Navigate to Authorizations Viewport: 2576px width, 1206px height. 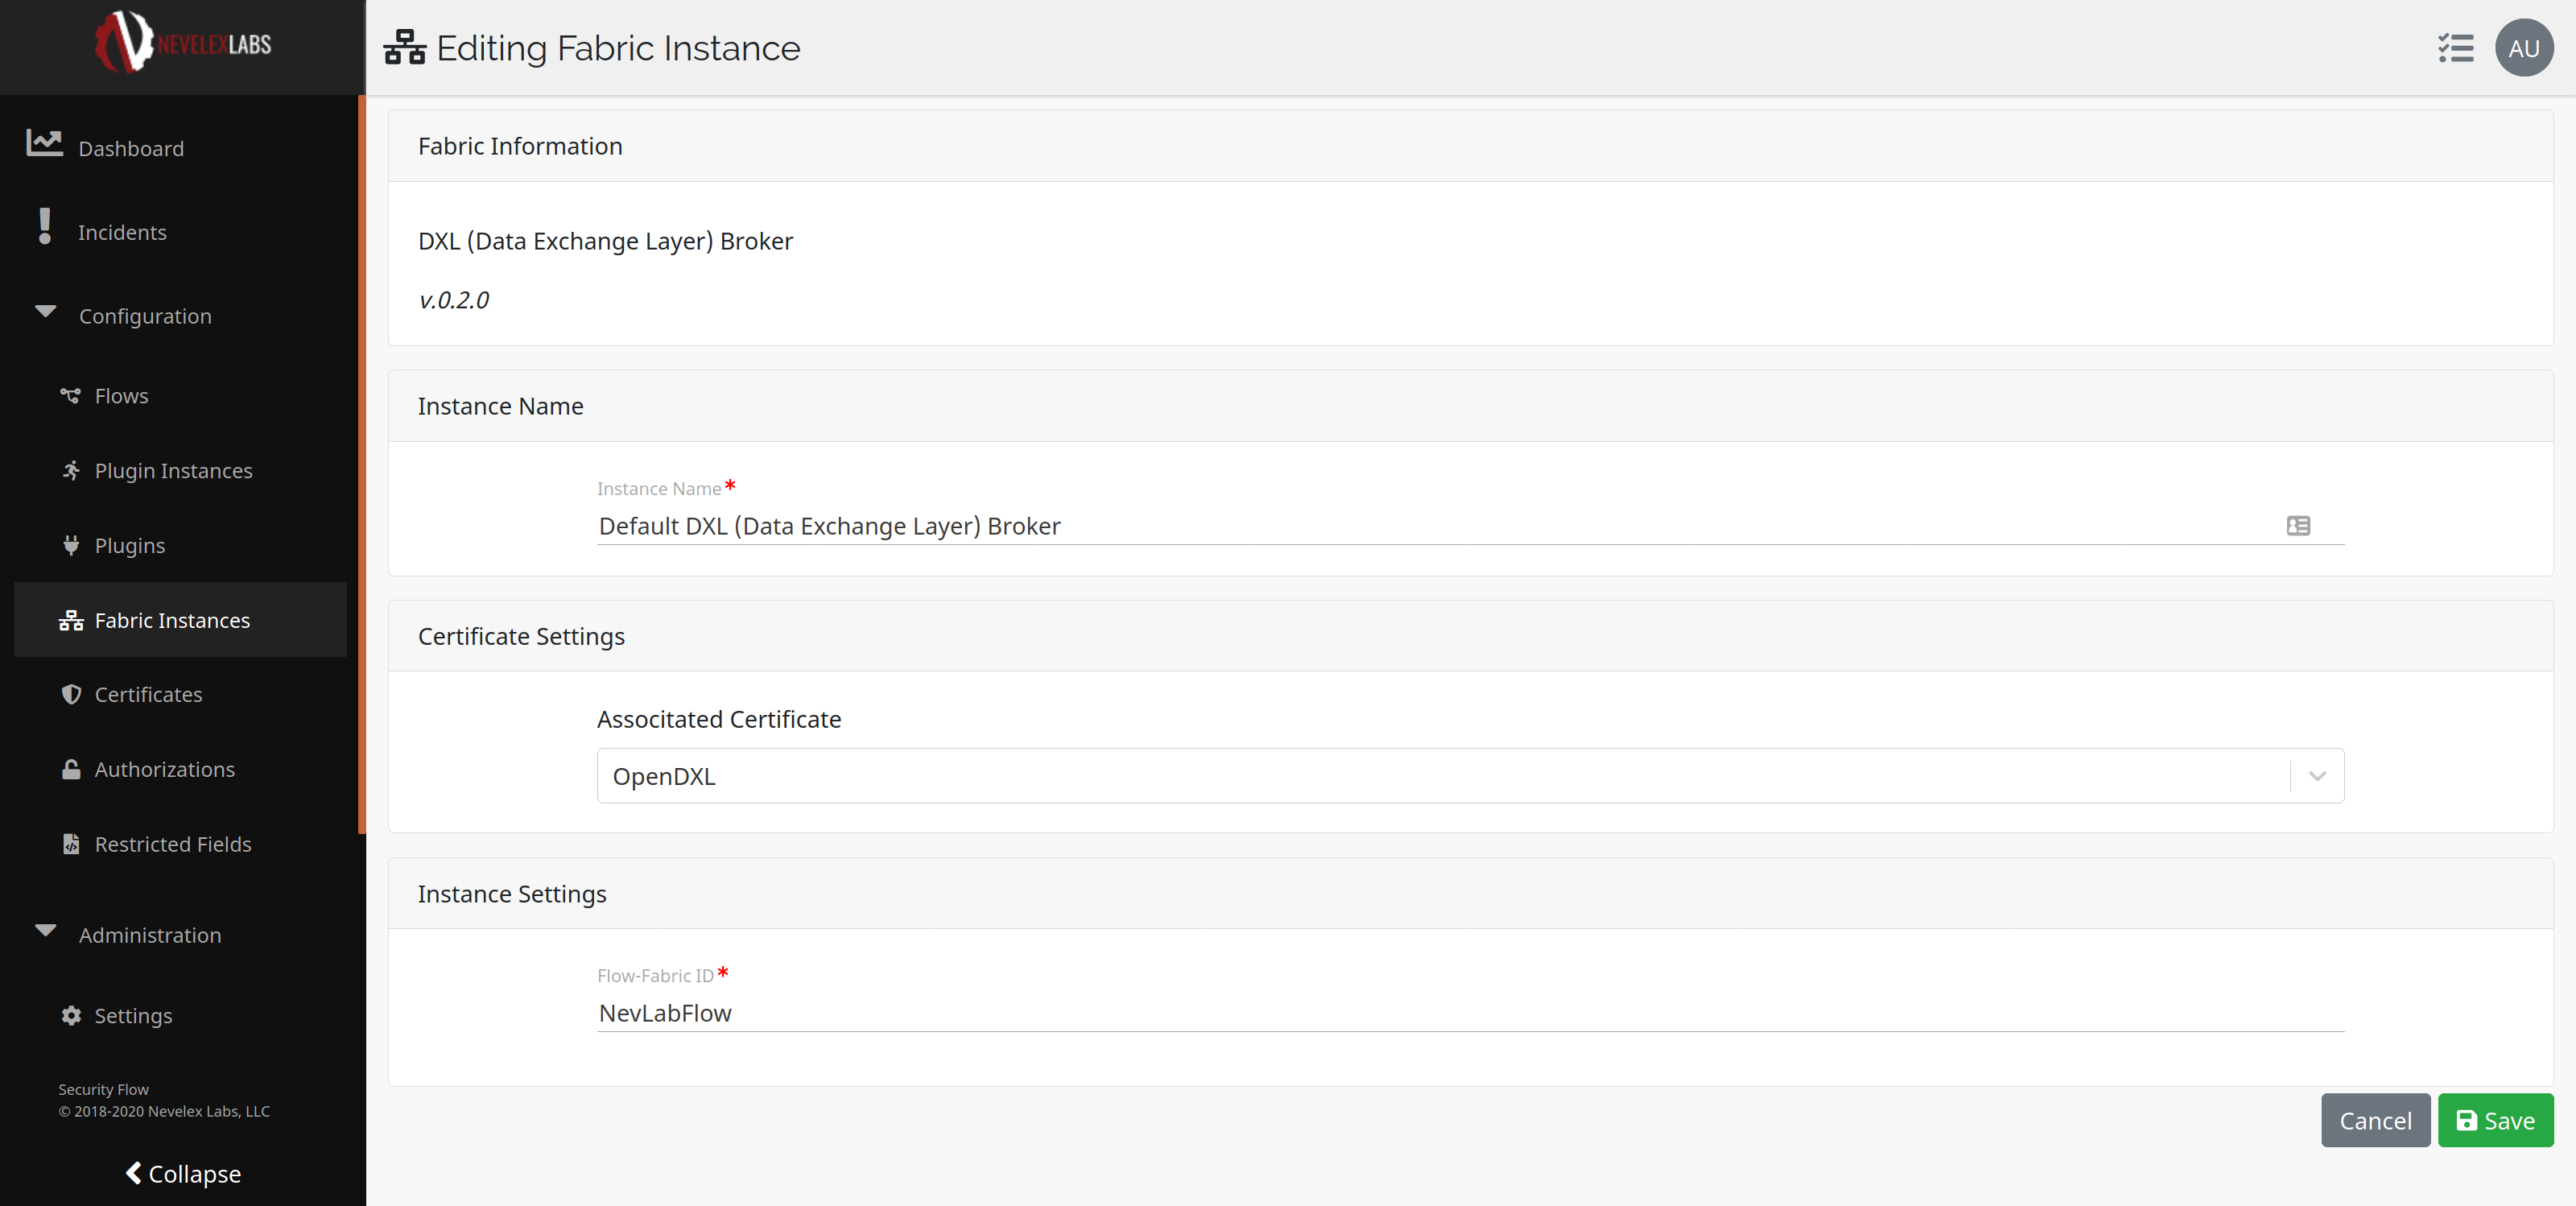(164, 769)
